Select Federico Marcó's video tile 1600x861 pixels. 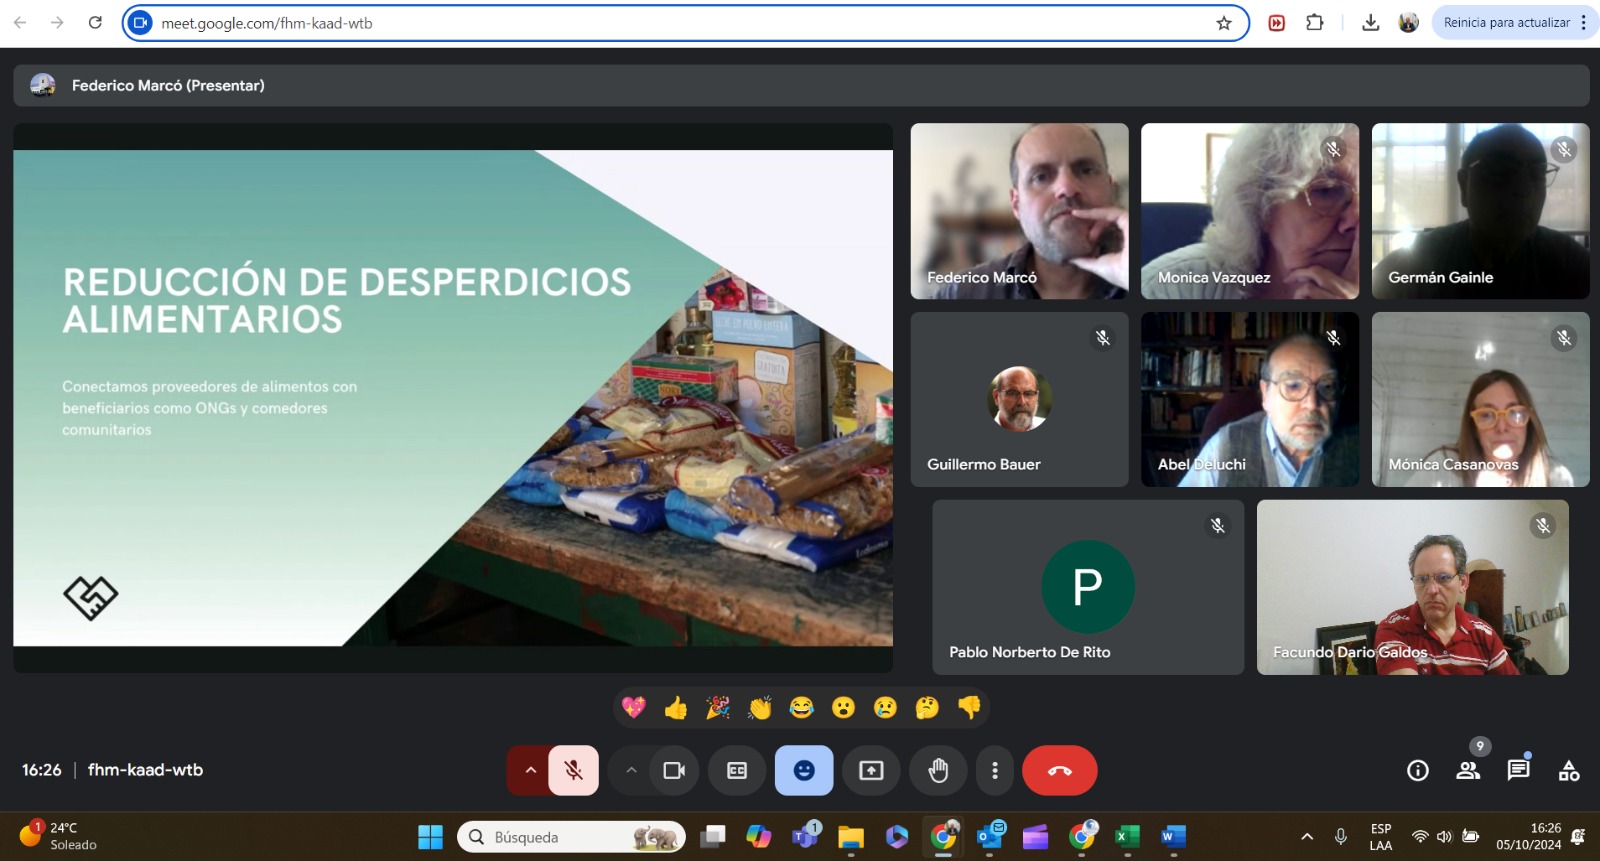point(1019,211)
